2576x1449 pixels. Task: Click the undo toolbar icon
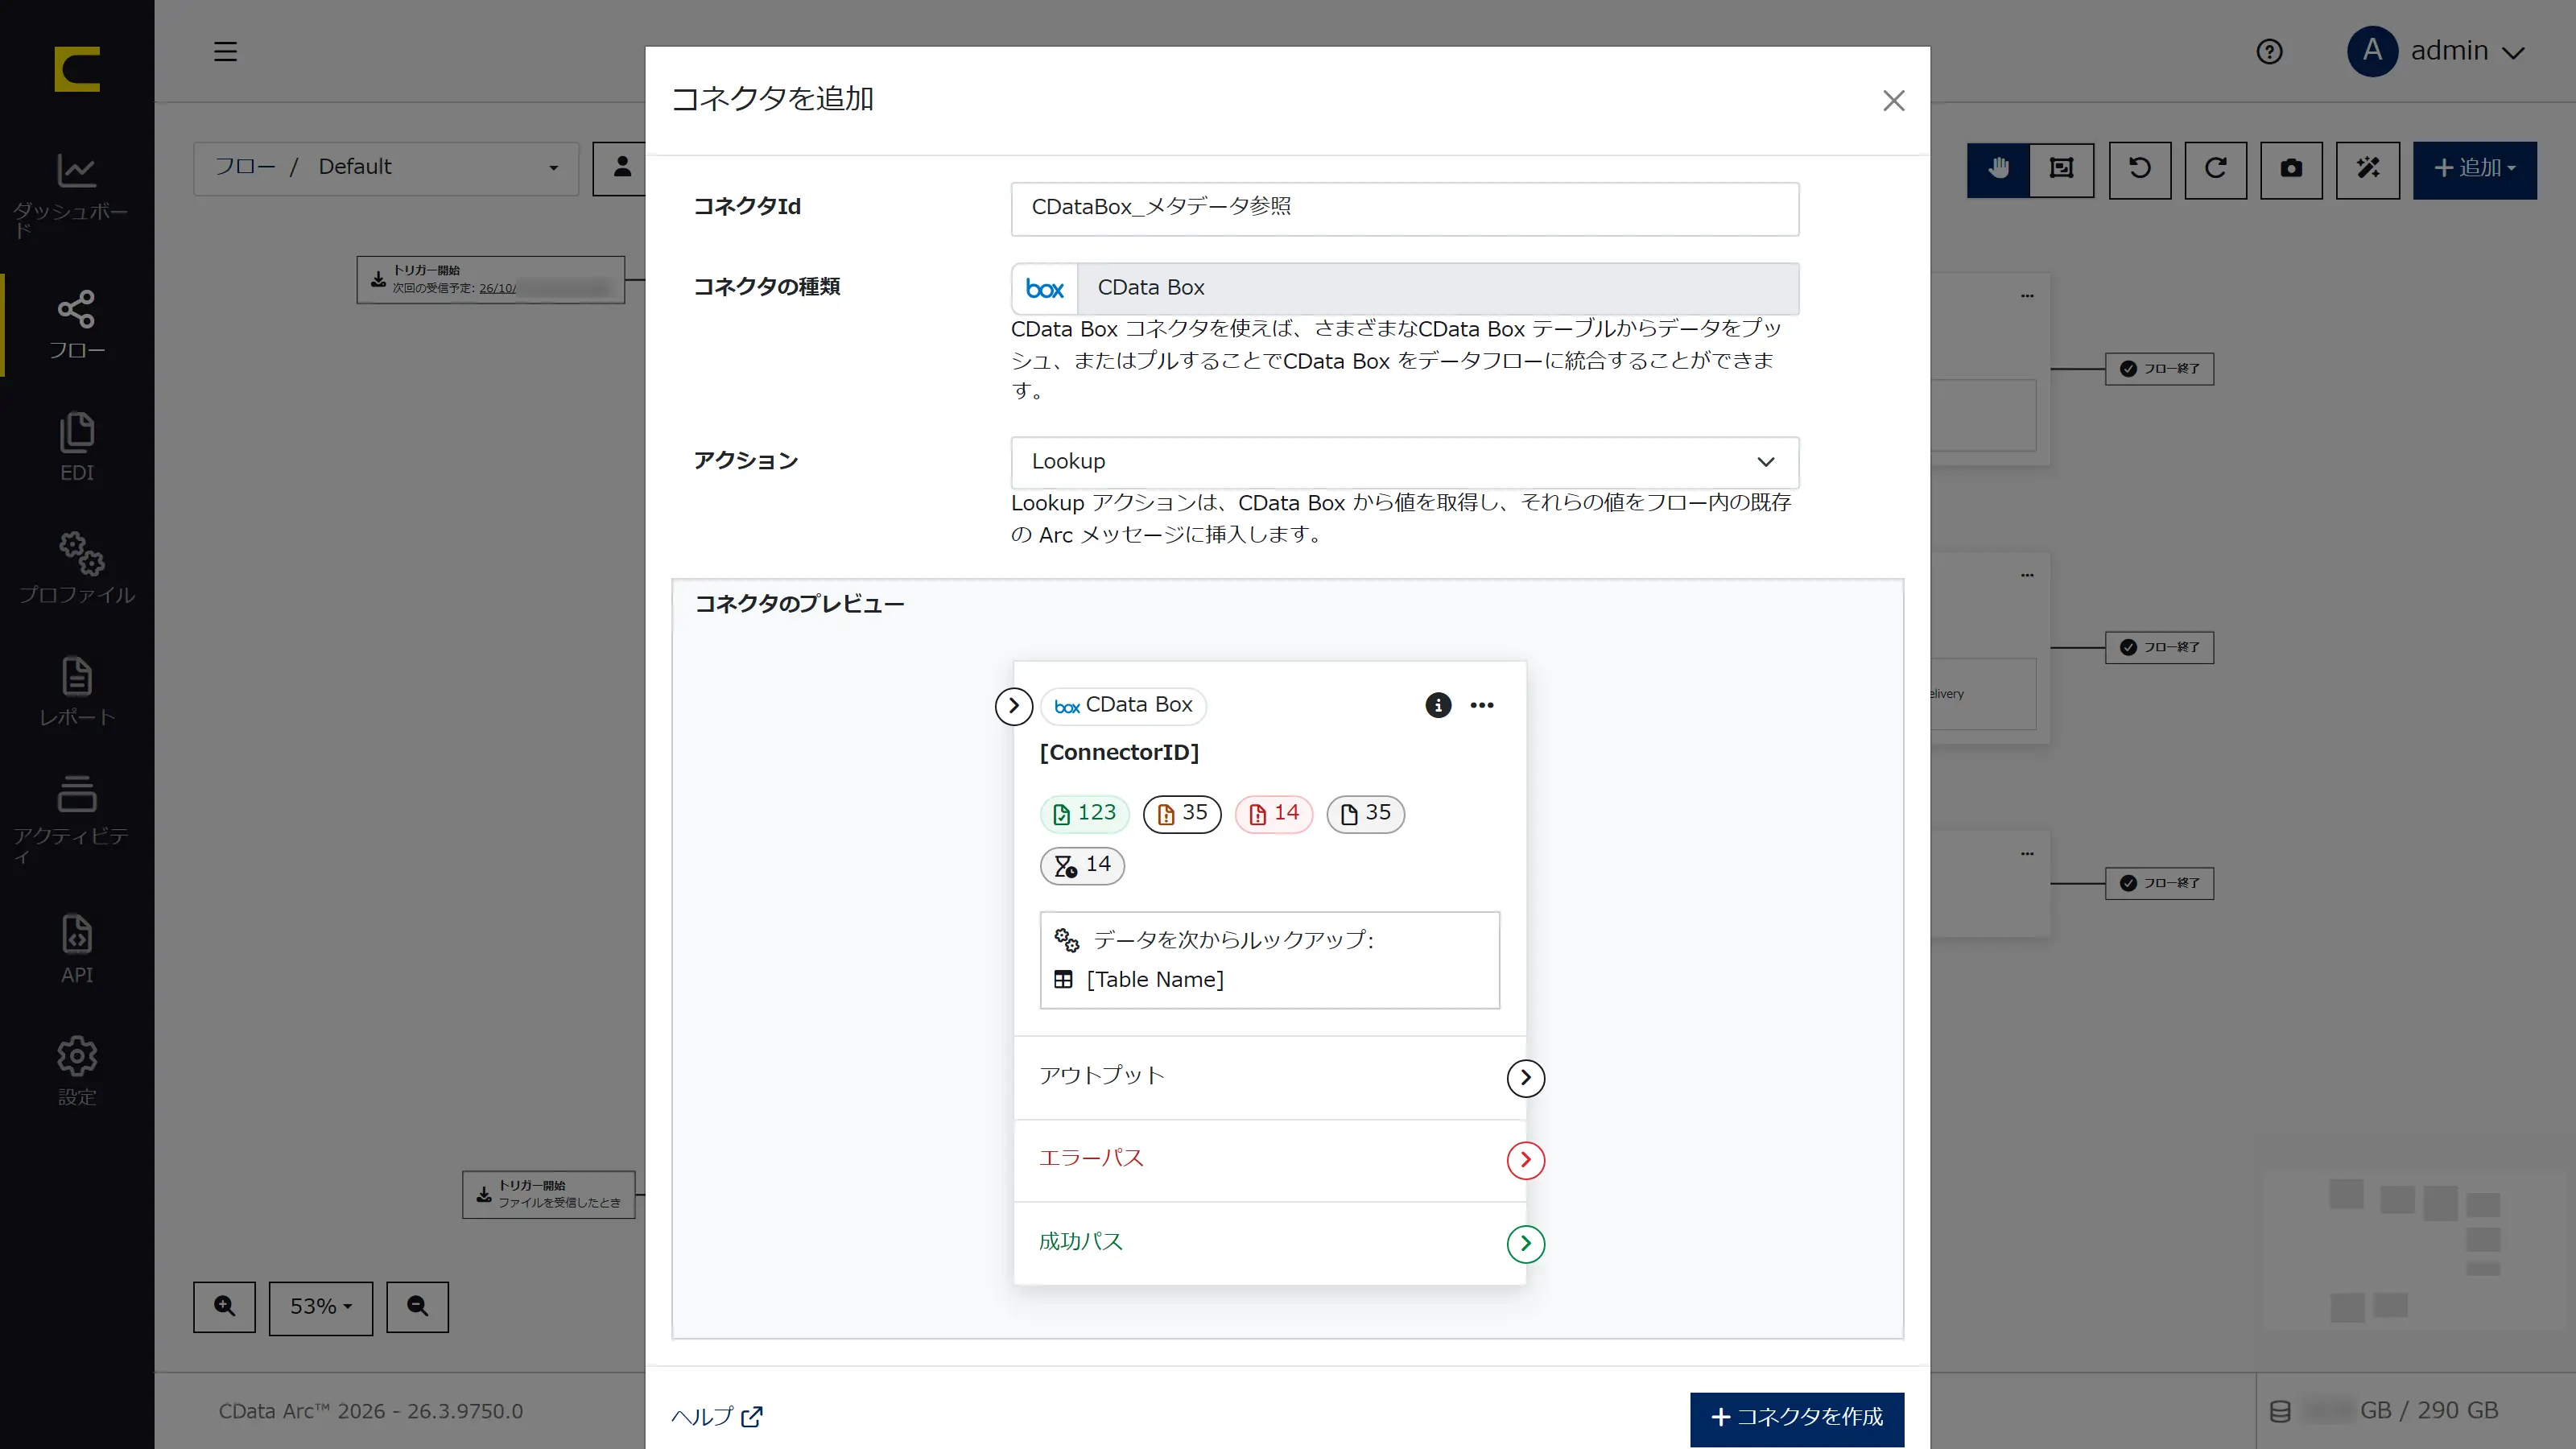click(2140, 168)
